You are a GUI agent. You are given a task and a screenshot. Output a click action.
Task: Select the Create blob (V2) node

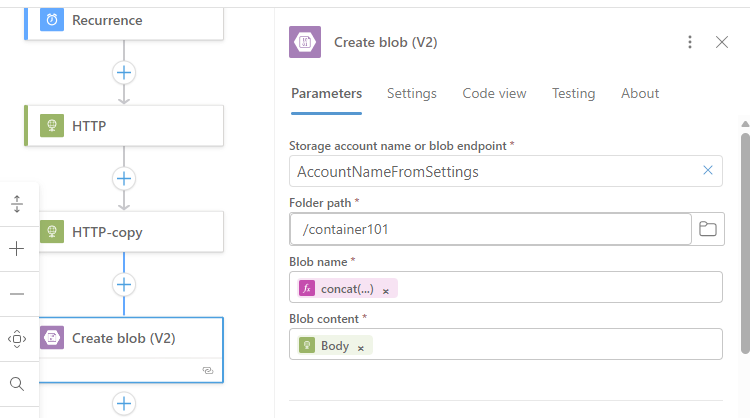pyautogui.click(x=131, y=350)
